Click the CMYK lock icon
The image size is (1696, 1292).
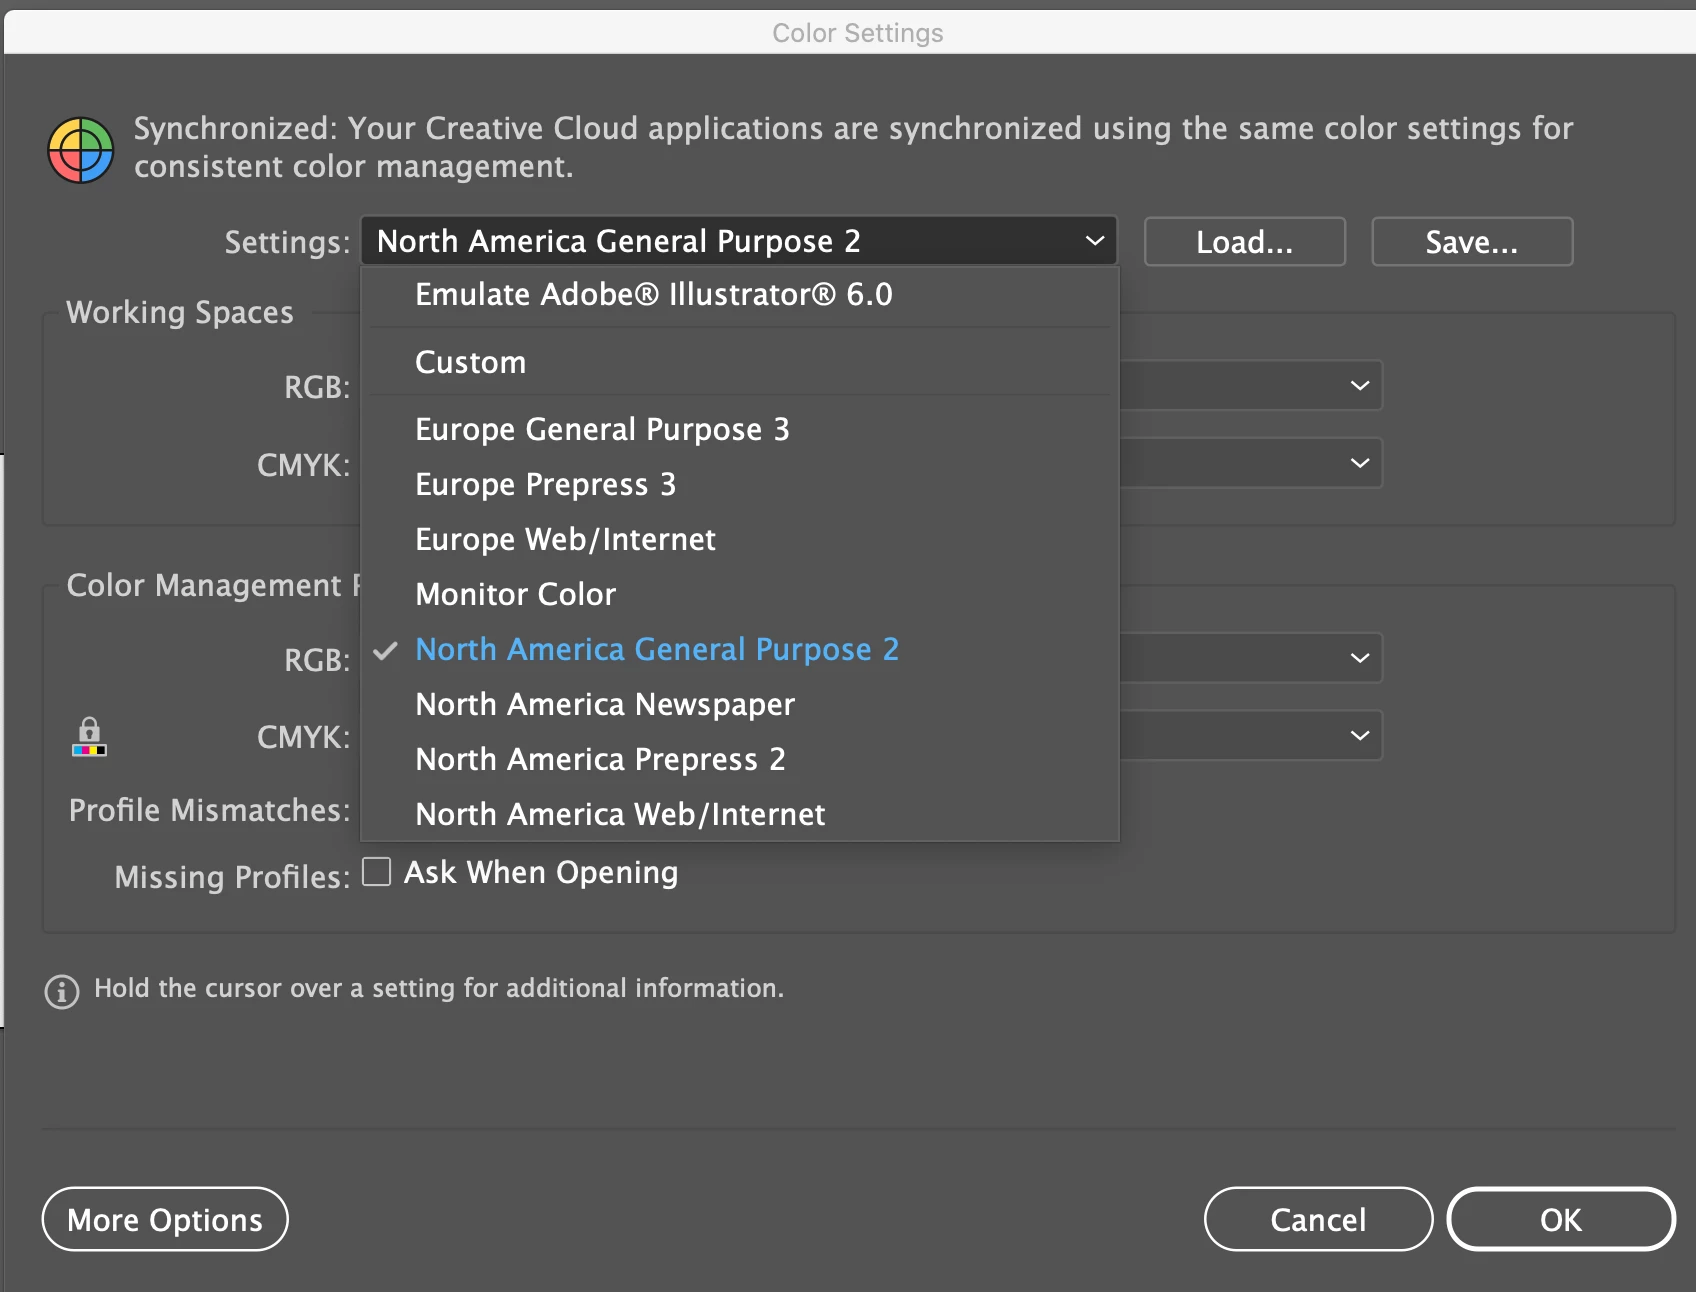[89, 737]
